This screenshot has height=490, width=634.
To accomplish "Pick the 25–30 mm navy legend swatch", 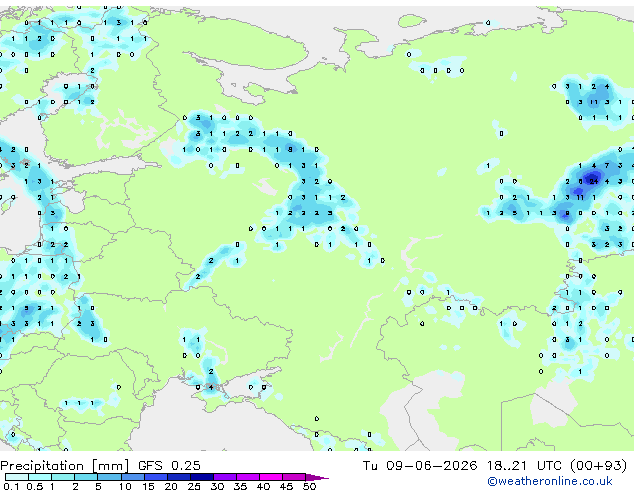I will pos(202,477).
